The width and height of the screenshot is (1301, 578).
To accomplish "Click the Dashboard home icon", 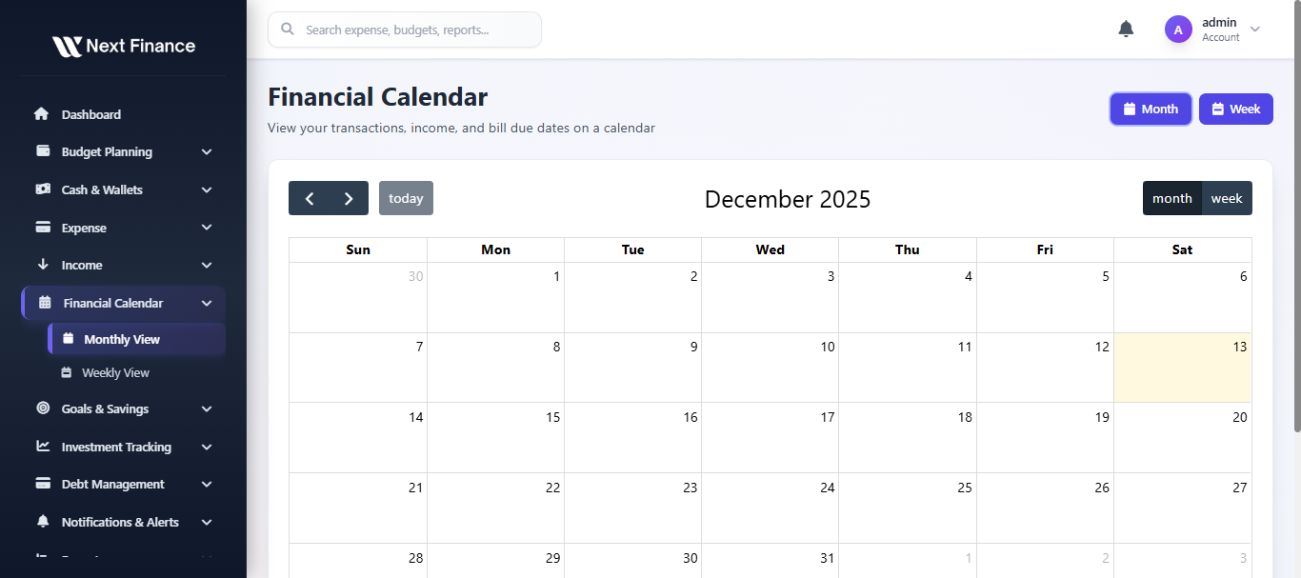I will pos(42,114).
